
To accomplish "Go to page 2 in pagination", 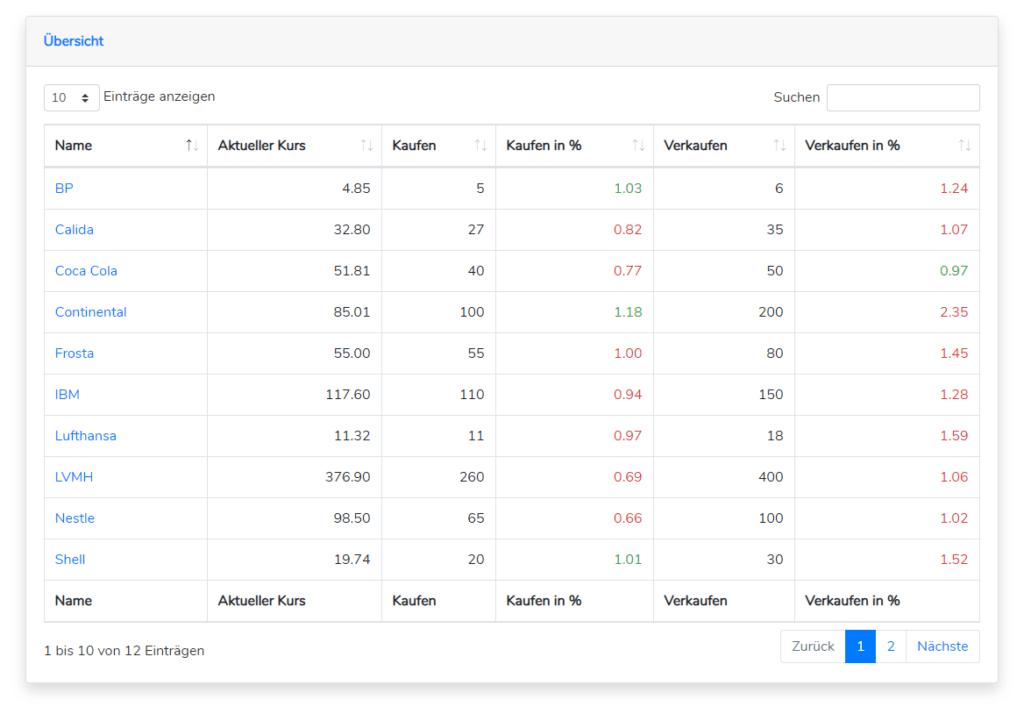I will [x=891, y=646].
